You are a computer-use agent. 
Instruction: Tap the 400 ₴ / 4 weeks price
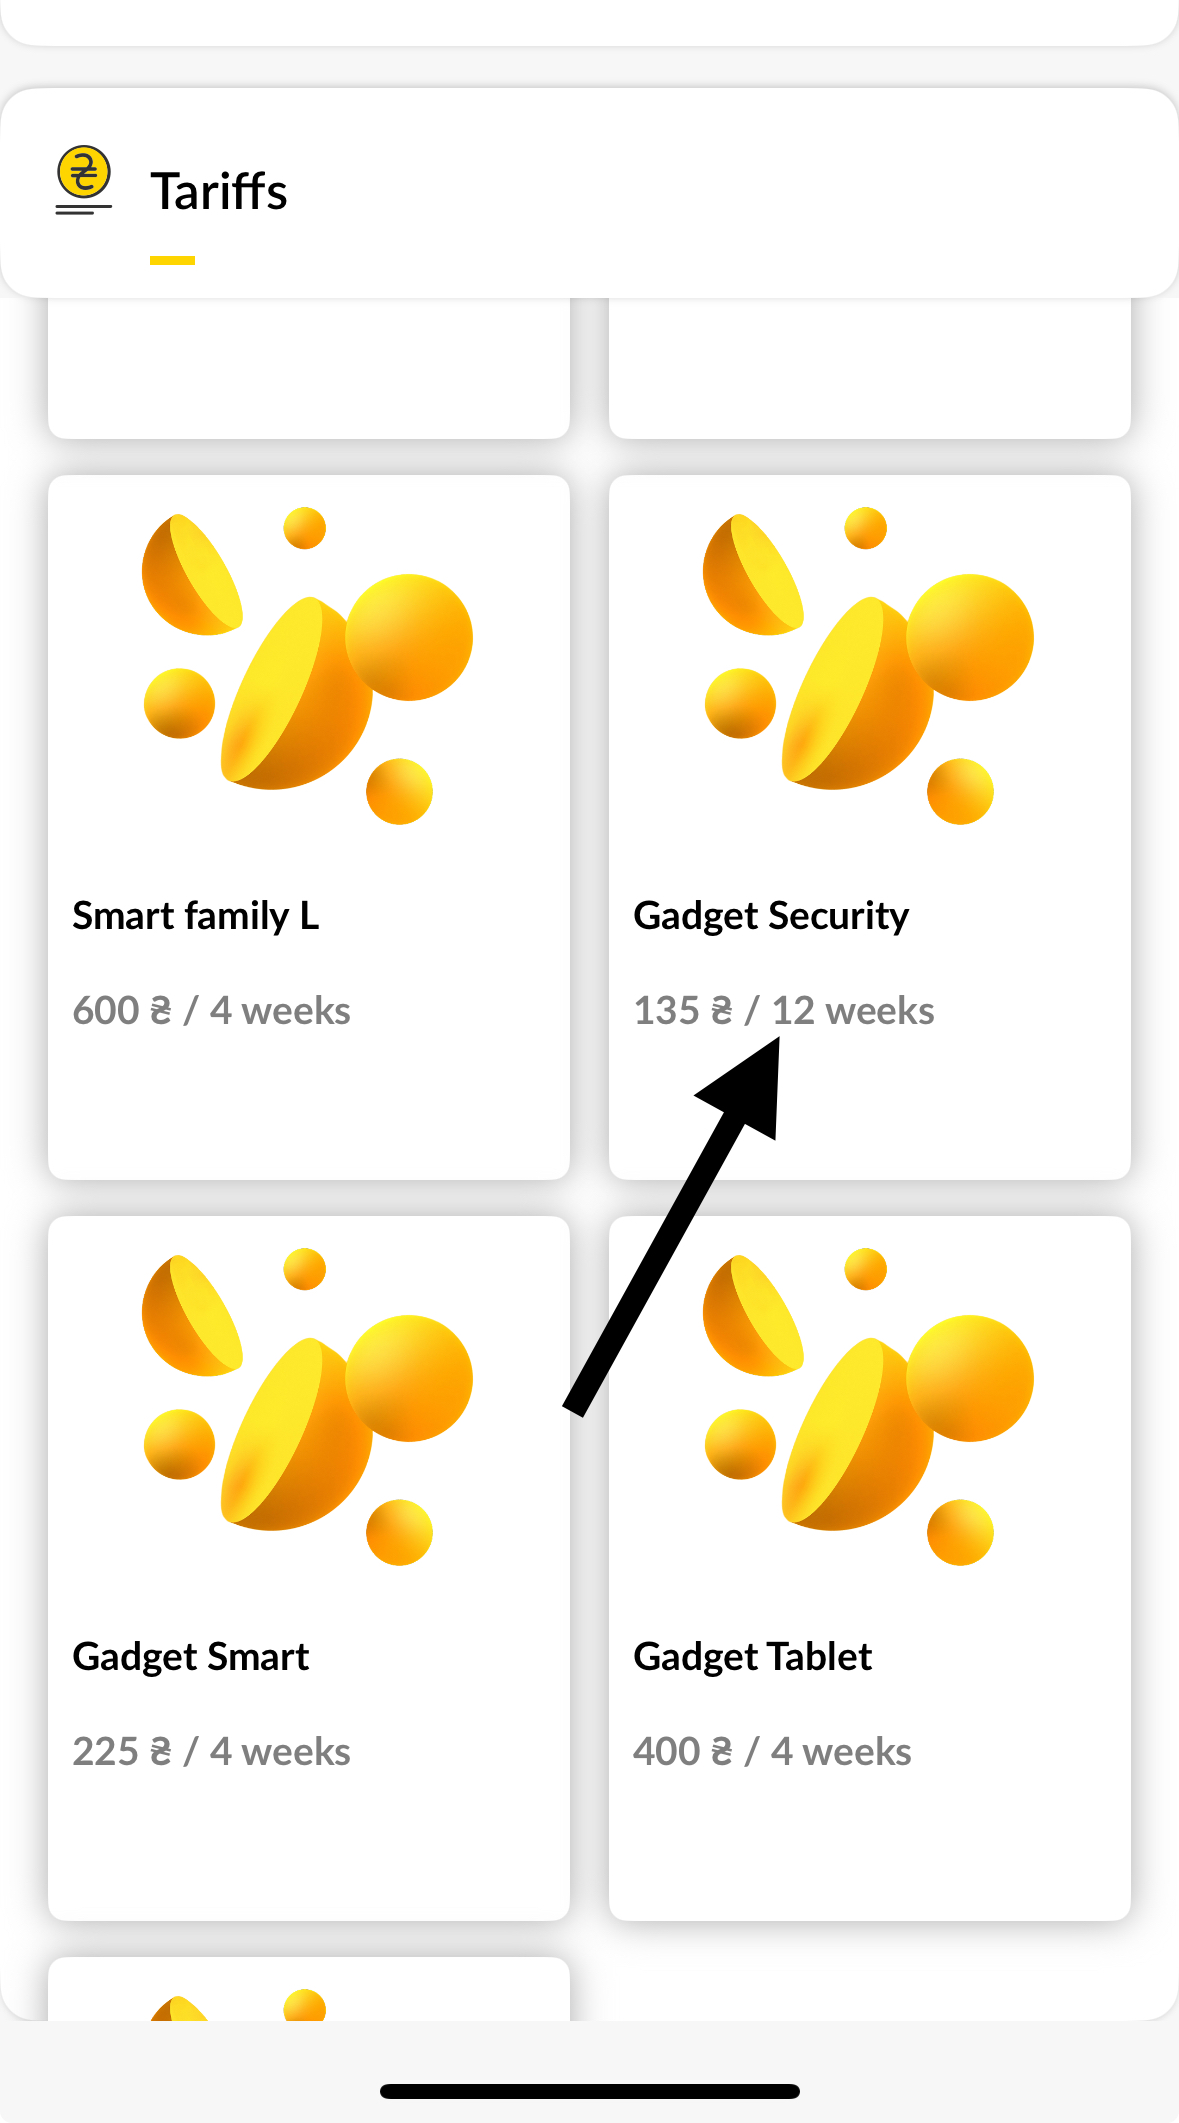[x=772, y=1751]
